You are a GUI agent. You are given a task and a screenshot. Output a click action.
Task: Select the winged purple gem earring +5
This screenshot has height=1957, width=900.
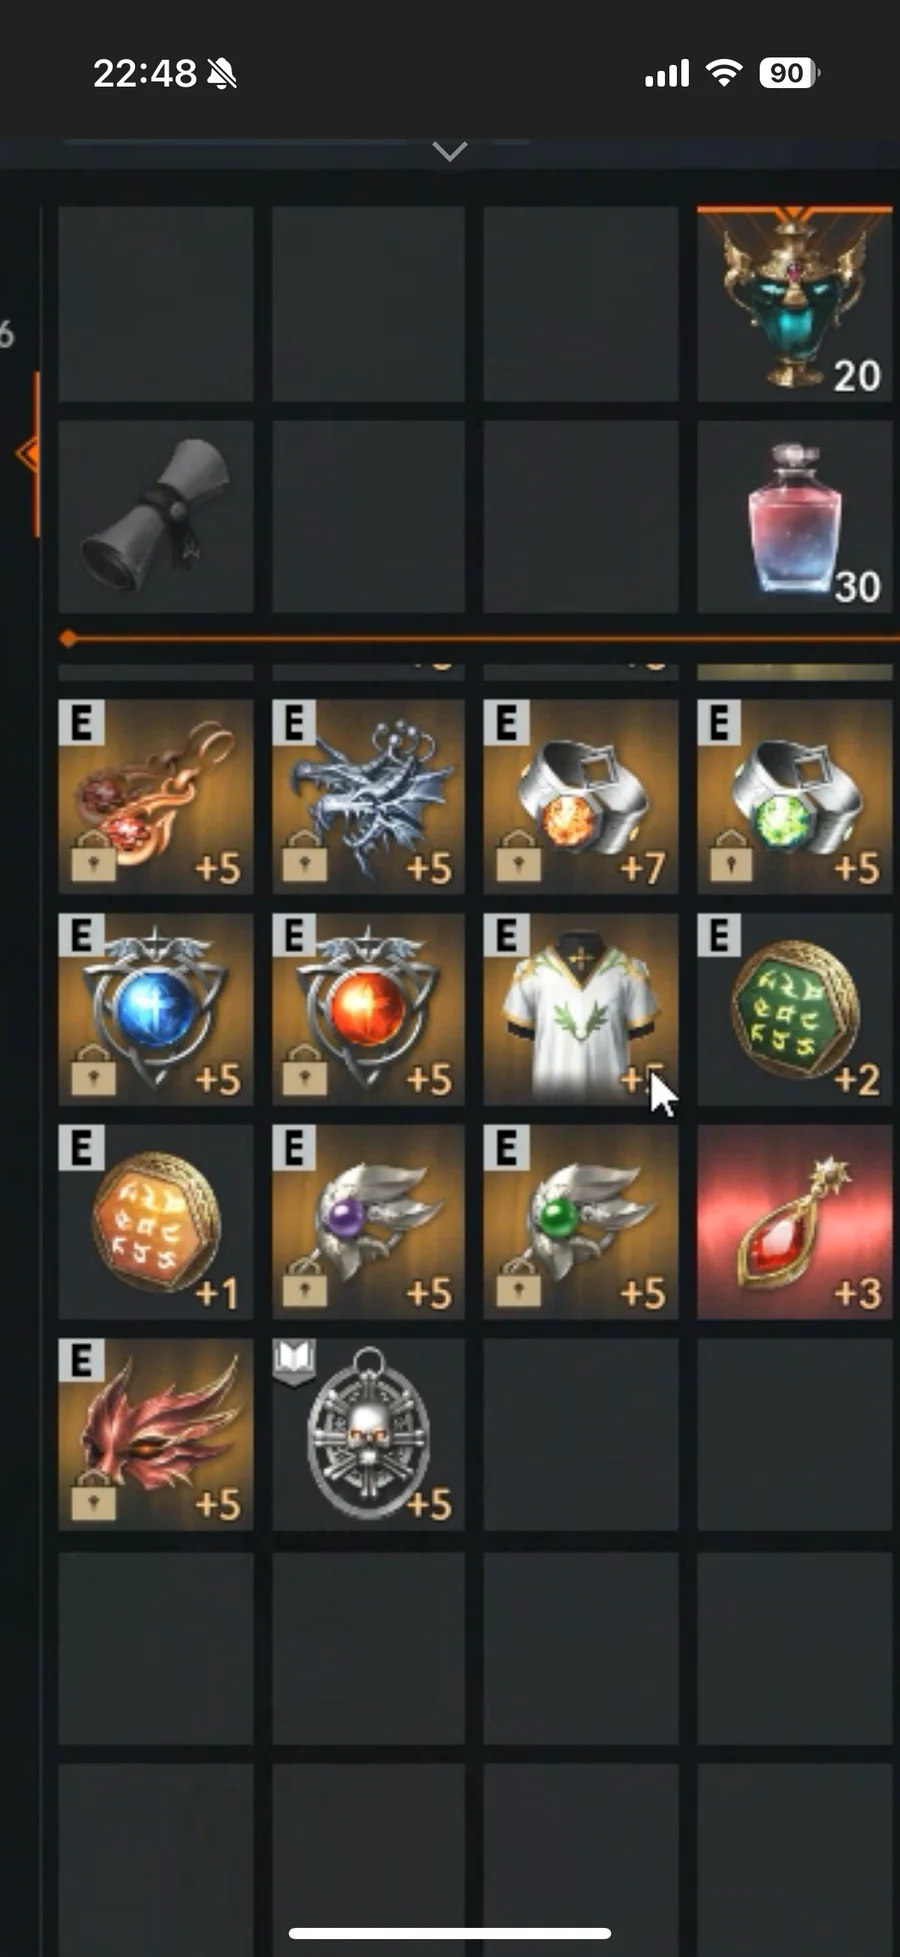tap(368, 1222)
